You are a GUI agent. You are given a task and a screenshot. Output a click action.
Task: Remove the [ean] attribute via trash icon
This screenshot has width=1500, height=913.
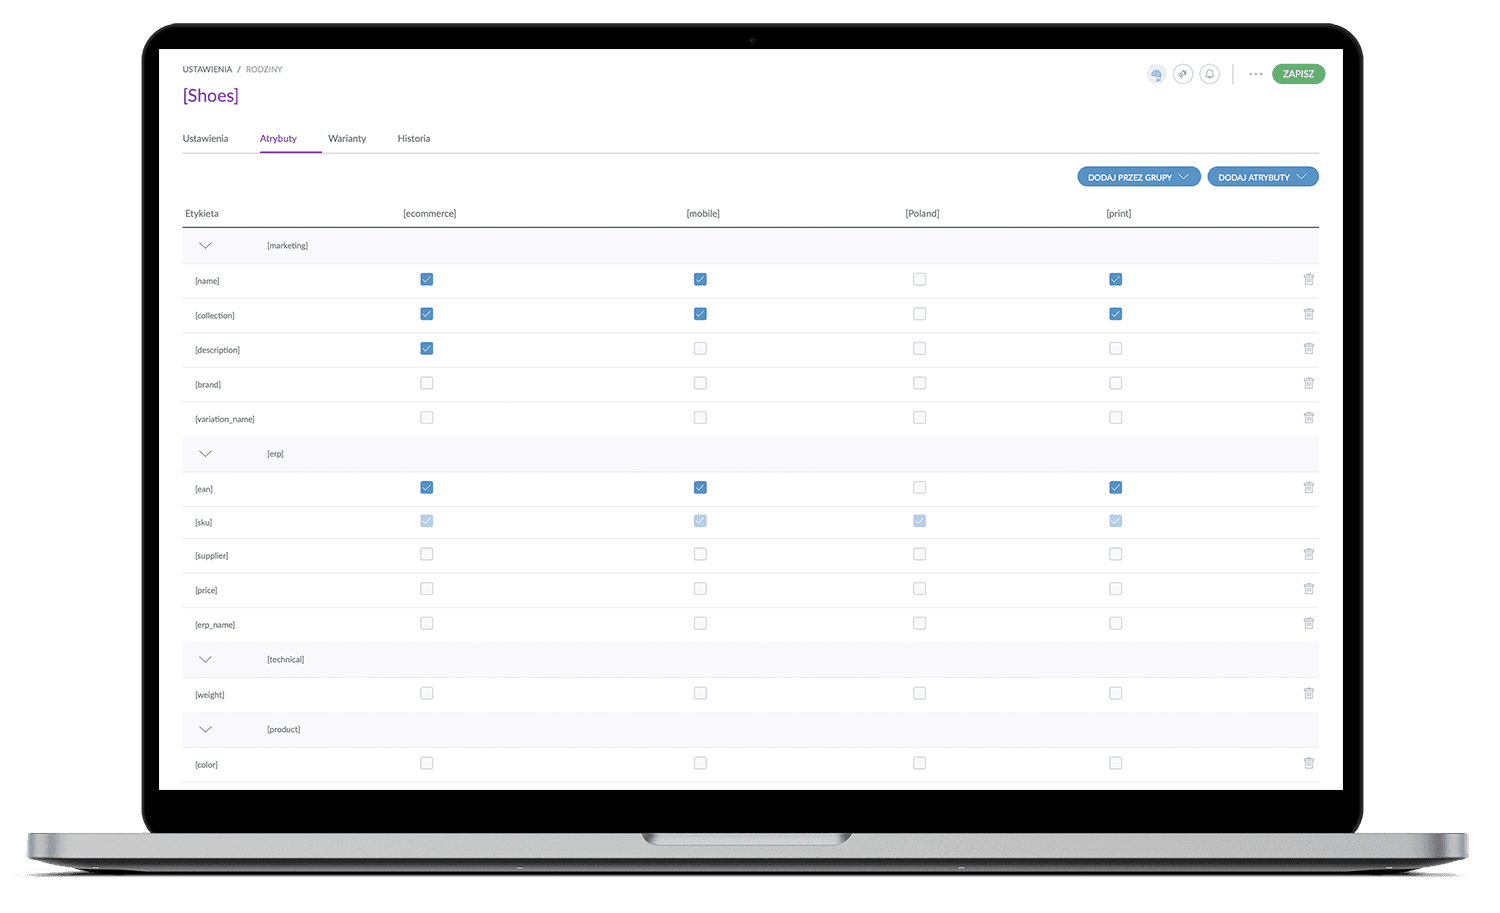coord(1308,488)
